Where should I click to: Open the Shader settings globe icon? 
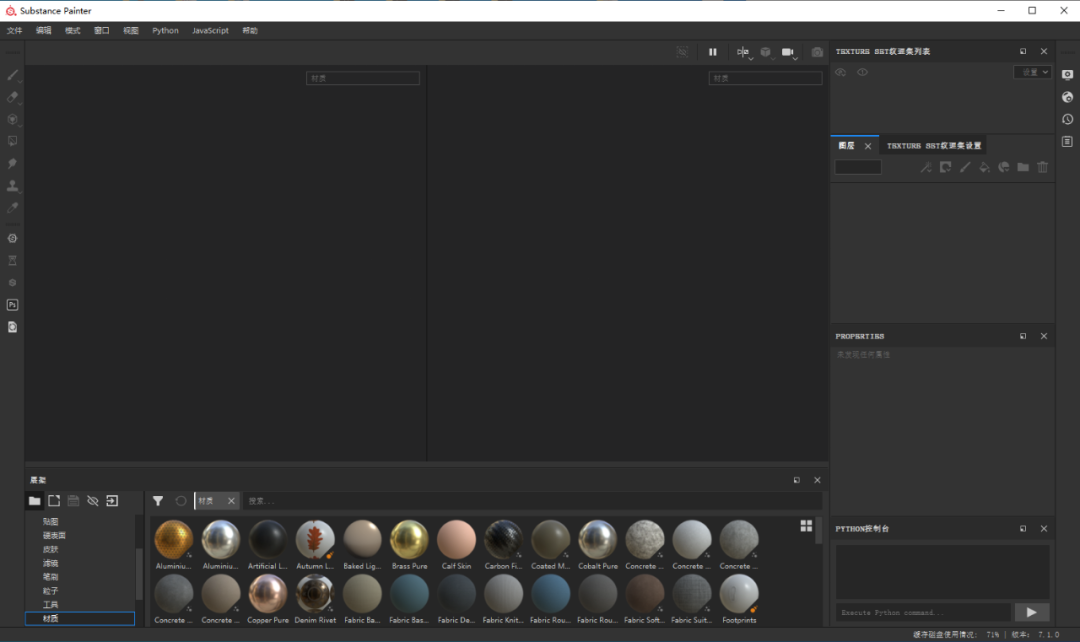pyautogui.click(x=1068, y=97)
